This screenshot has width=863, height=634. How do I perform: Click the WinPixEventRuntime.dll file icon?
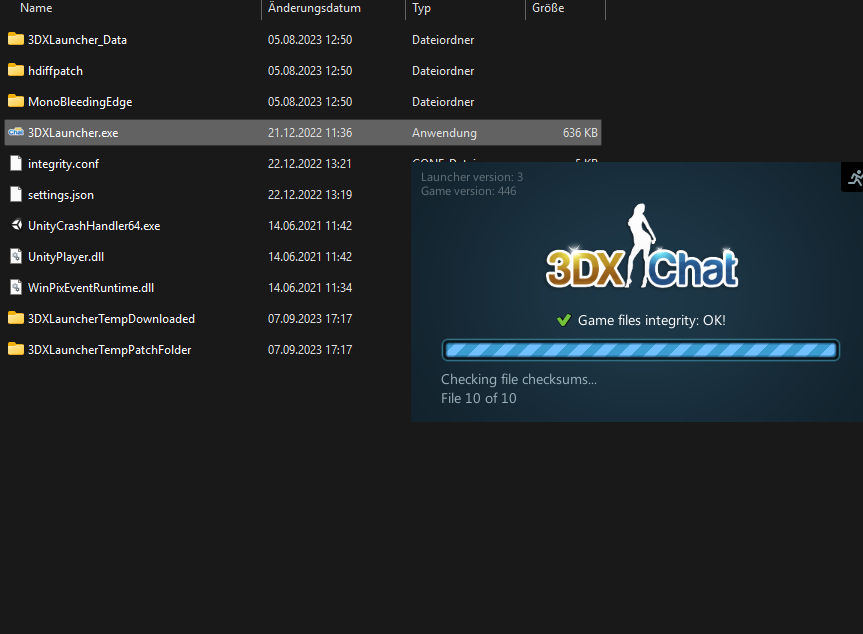coord(16,287)
